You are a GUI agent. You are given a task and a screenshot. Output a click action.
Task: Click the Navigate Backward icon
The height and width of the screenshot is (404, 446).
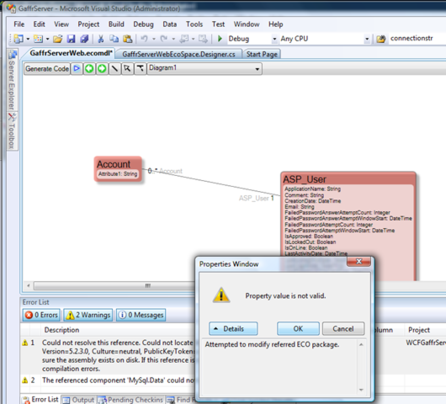(184, 39)
